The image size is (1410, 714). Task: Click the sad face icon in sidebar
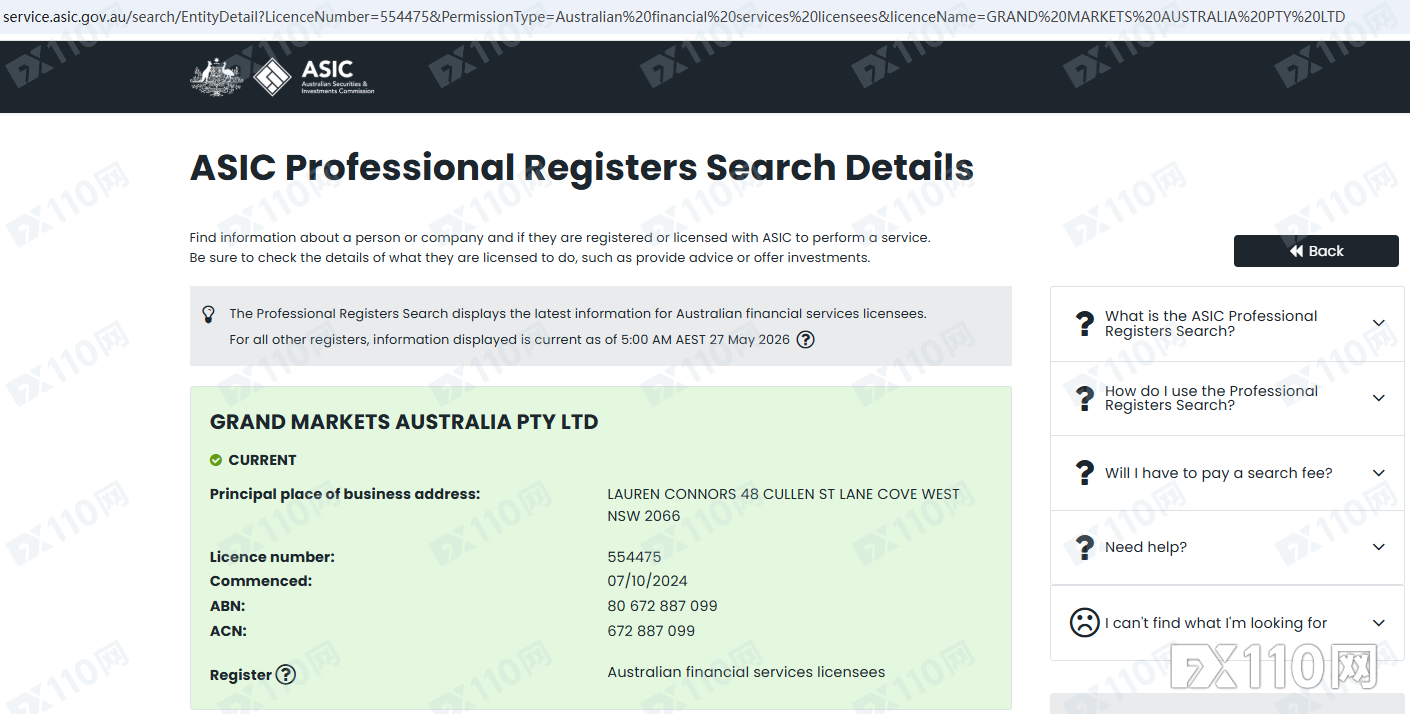(x=1084, y=623)
